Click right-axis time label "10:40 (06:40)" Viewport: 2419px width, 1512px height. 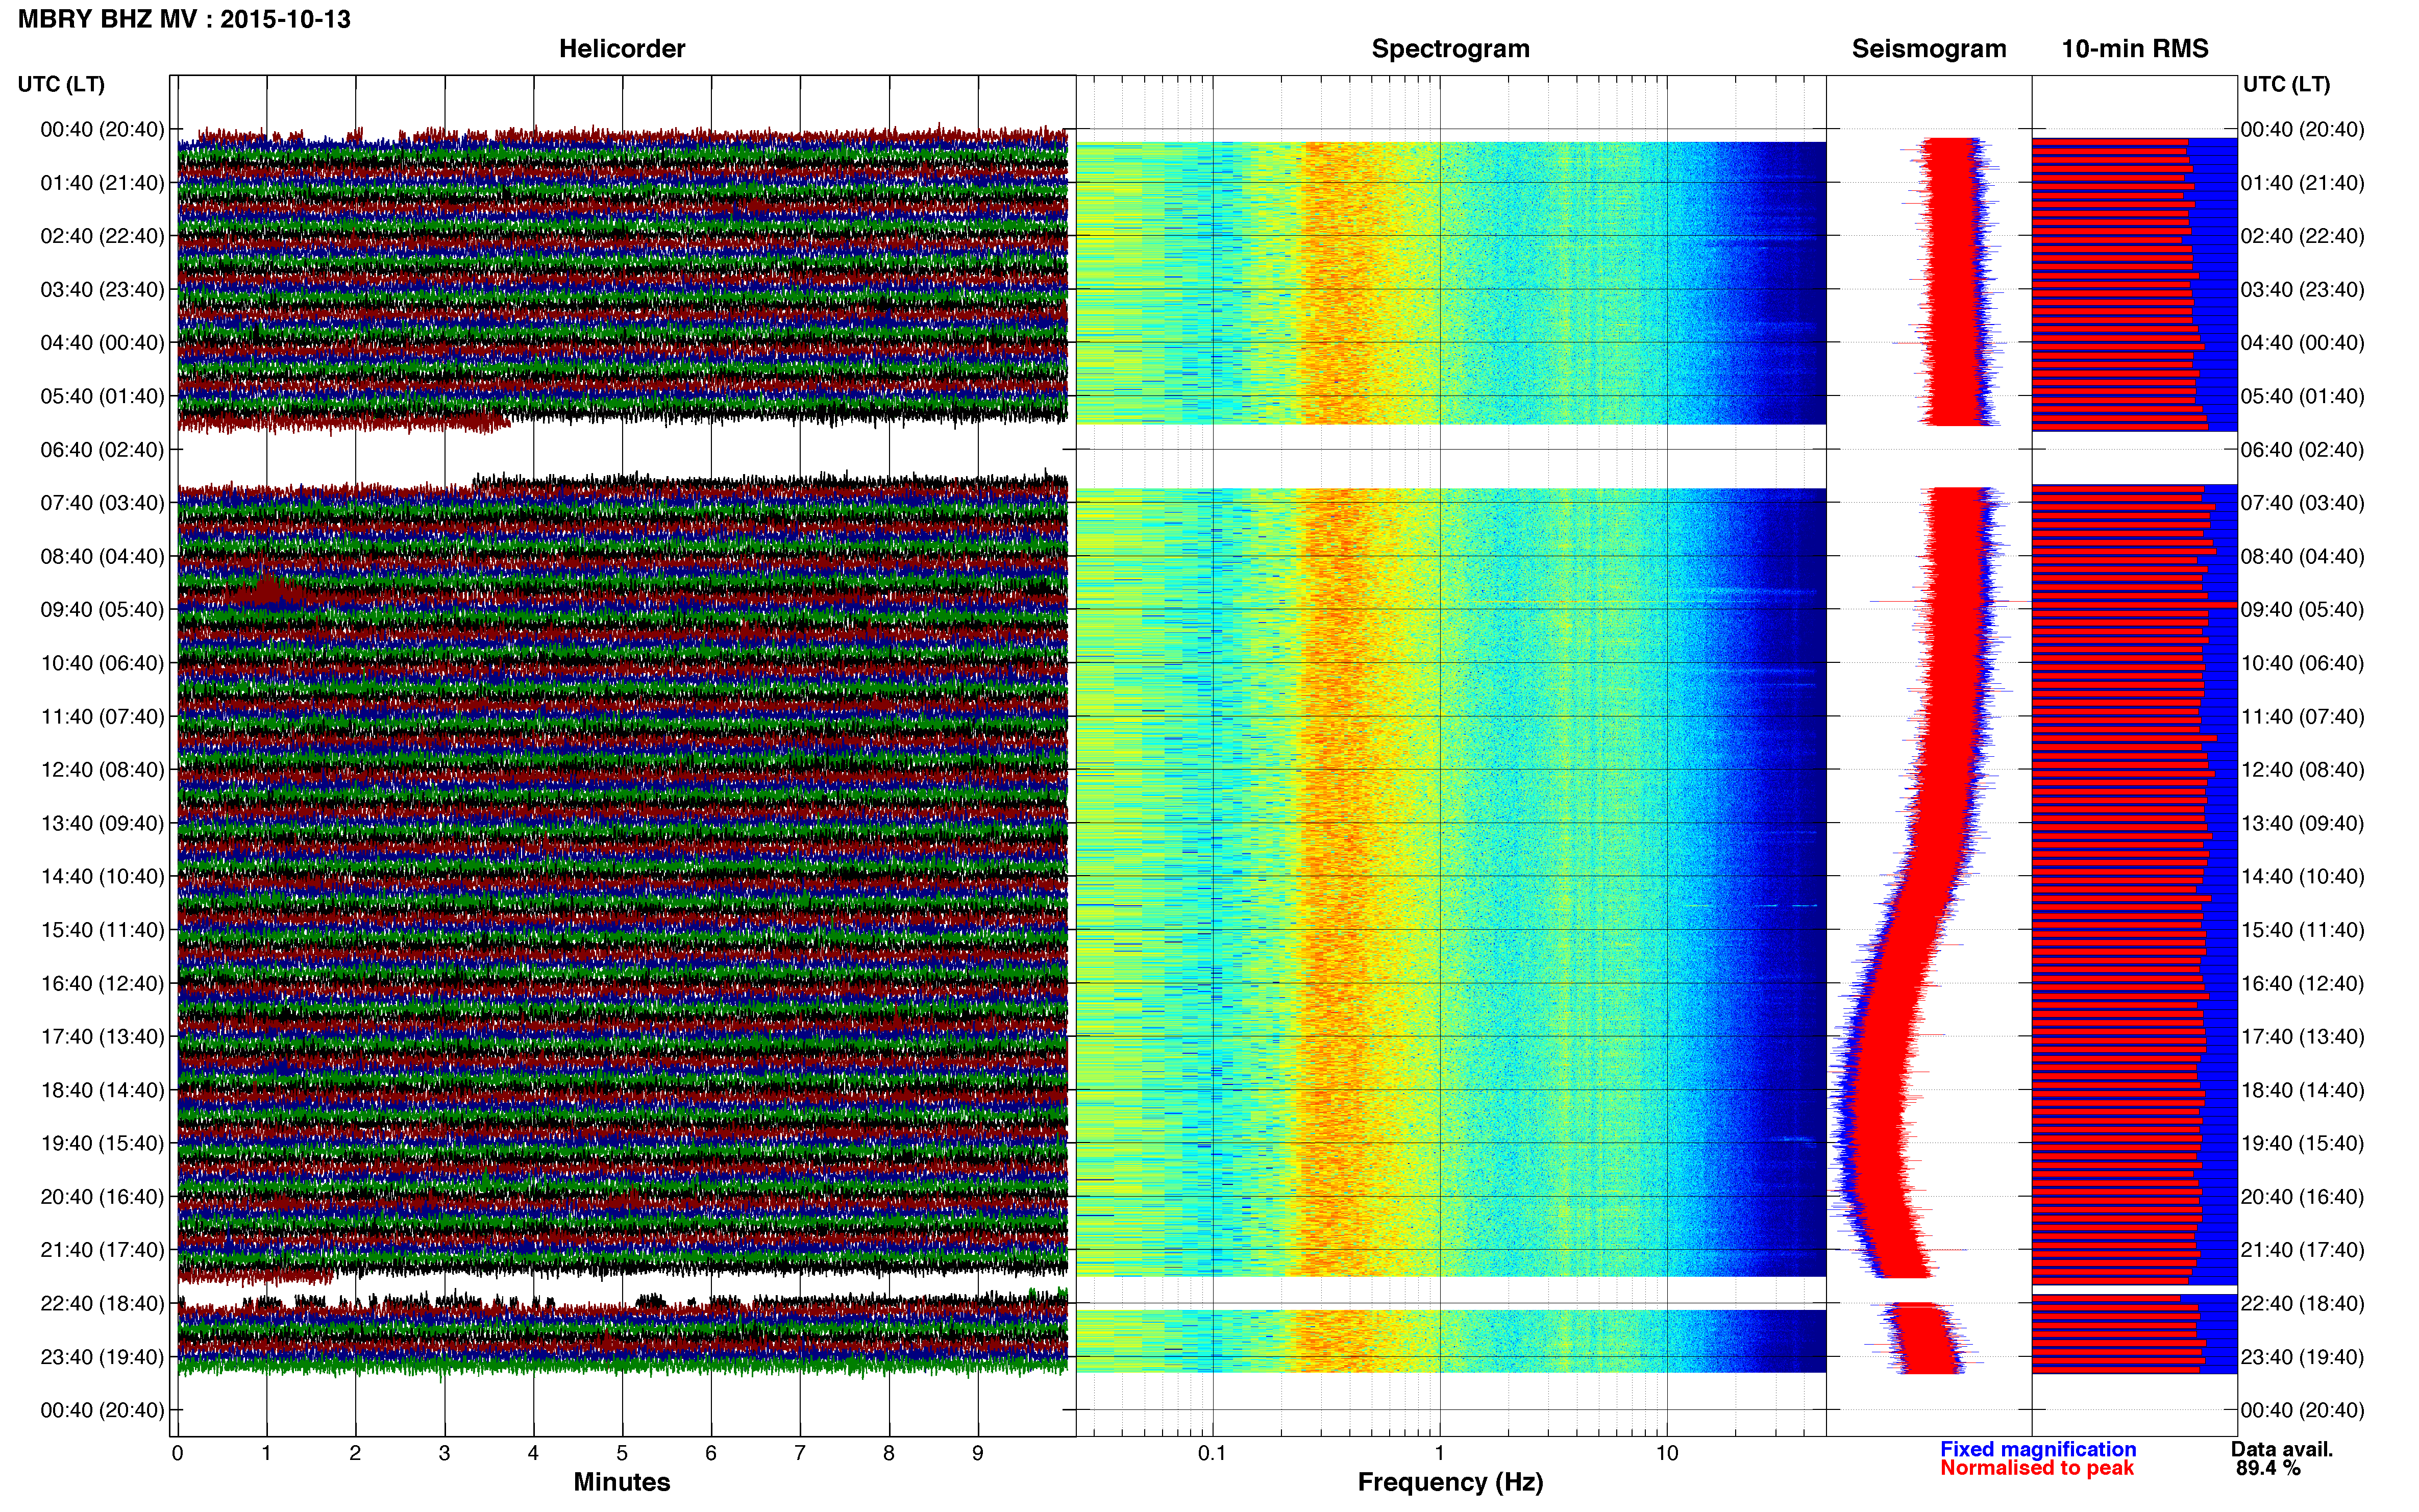click(x=2302, y=663)
